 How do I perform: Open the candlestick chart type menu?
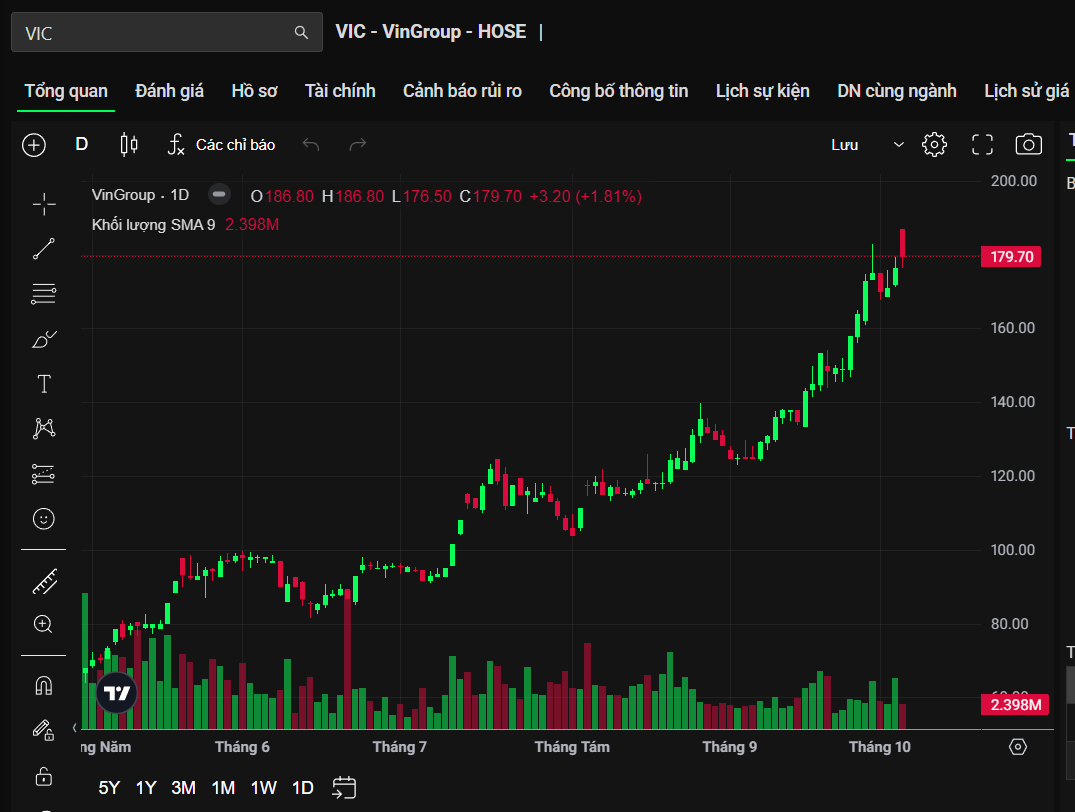click(128, 145)
